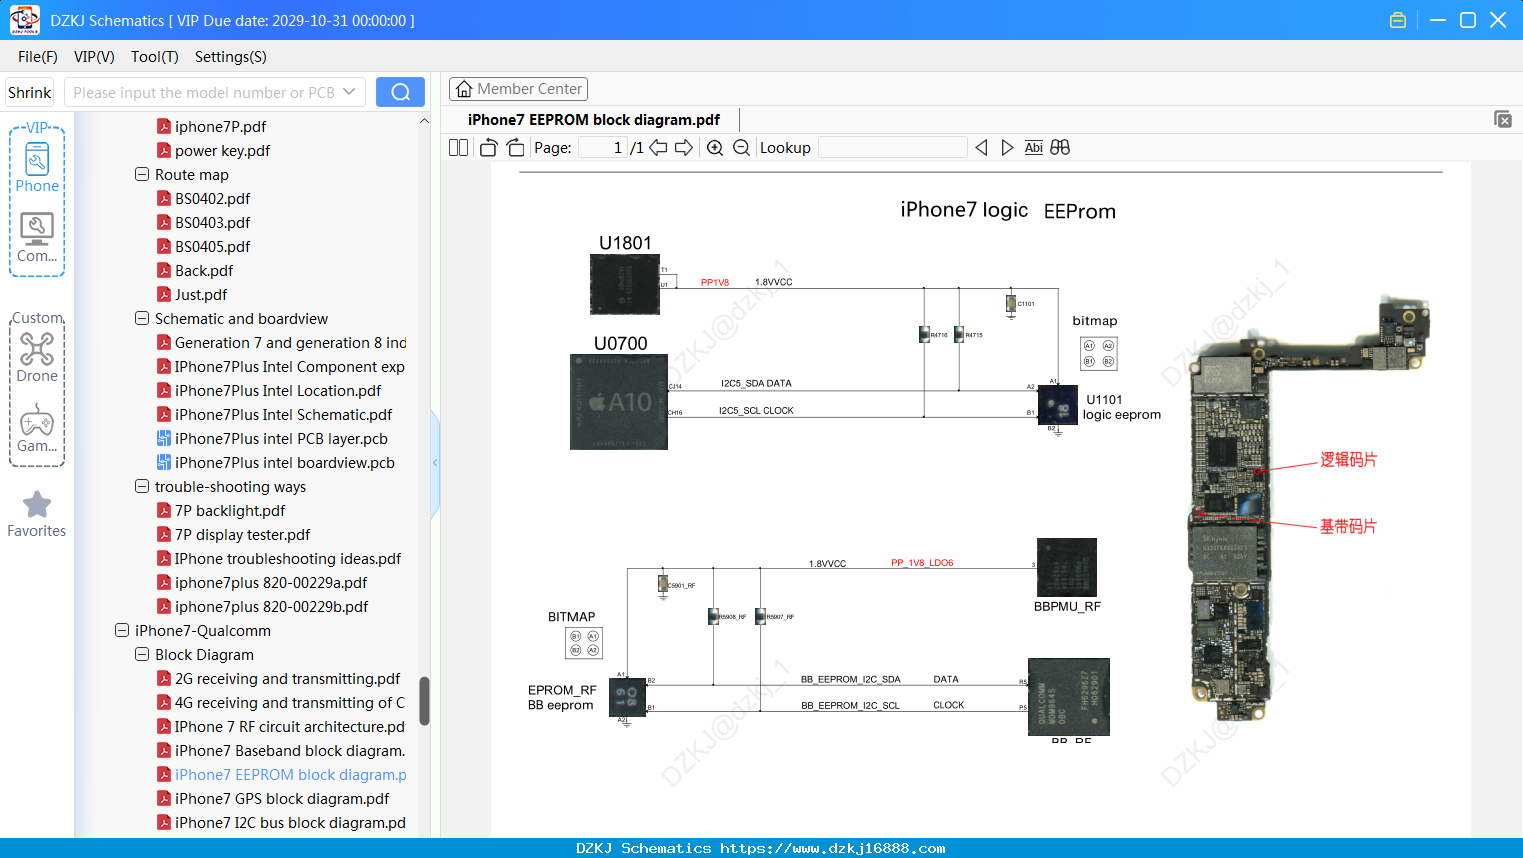
Task: Click the page number field
Action: (602, 148)
